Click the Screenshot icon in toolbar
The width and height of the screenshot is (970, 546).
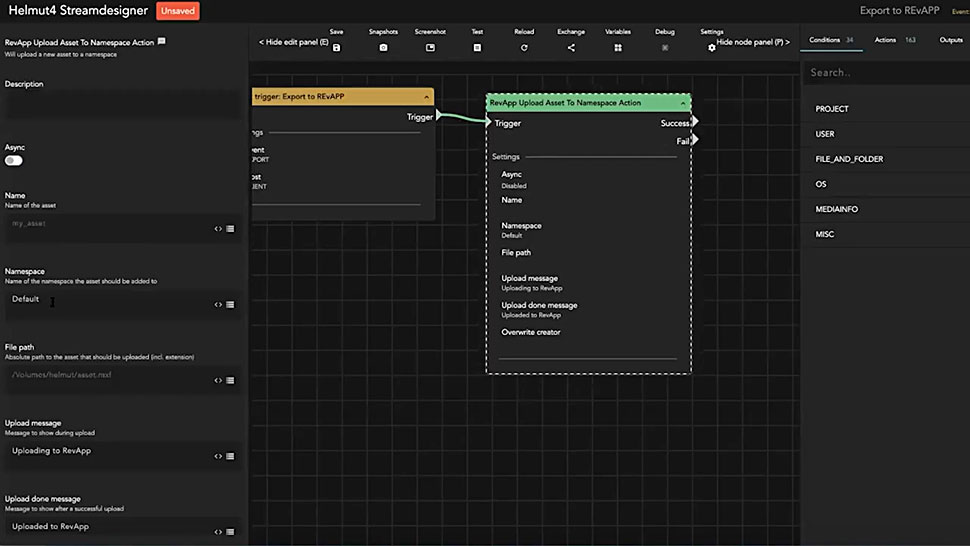(431, 48)
